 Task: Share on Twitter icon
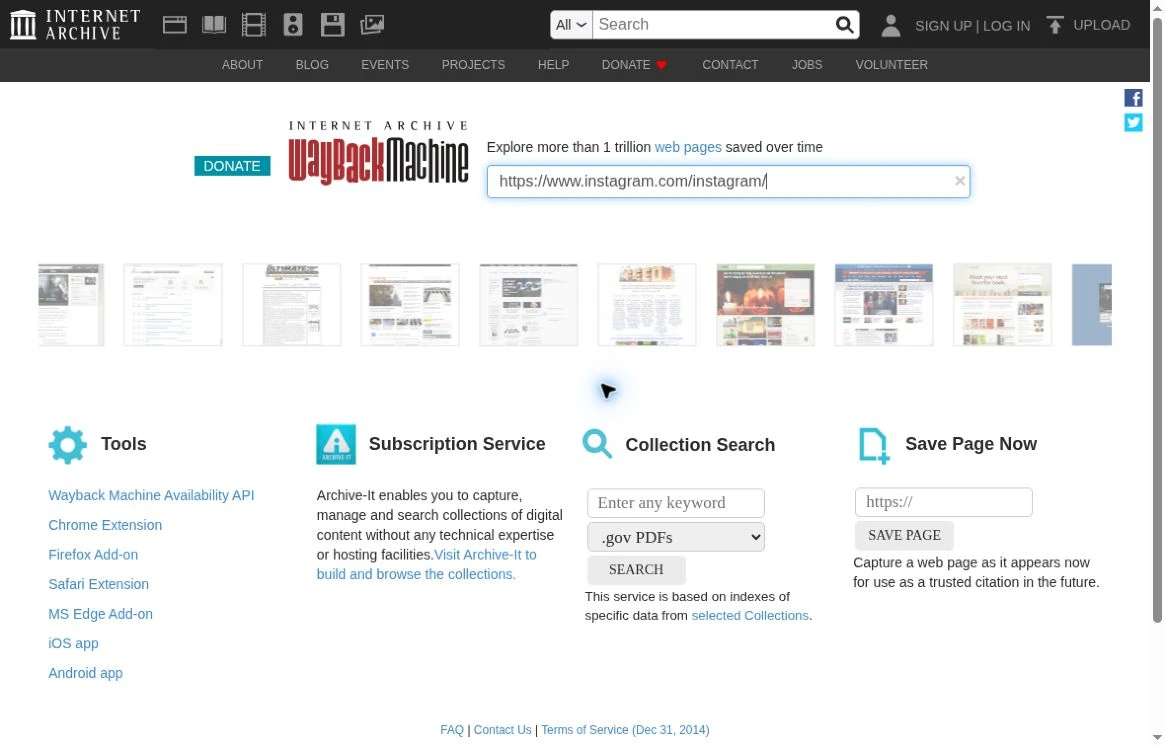(1133, 123)
